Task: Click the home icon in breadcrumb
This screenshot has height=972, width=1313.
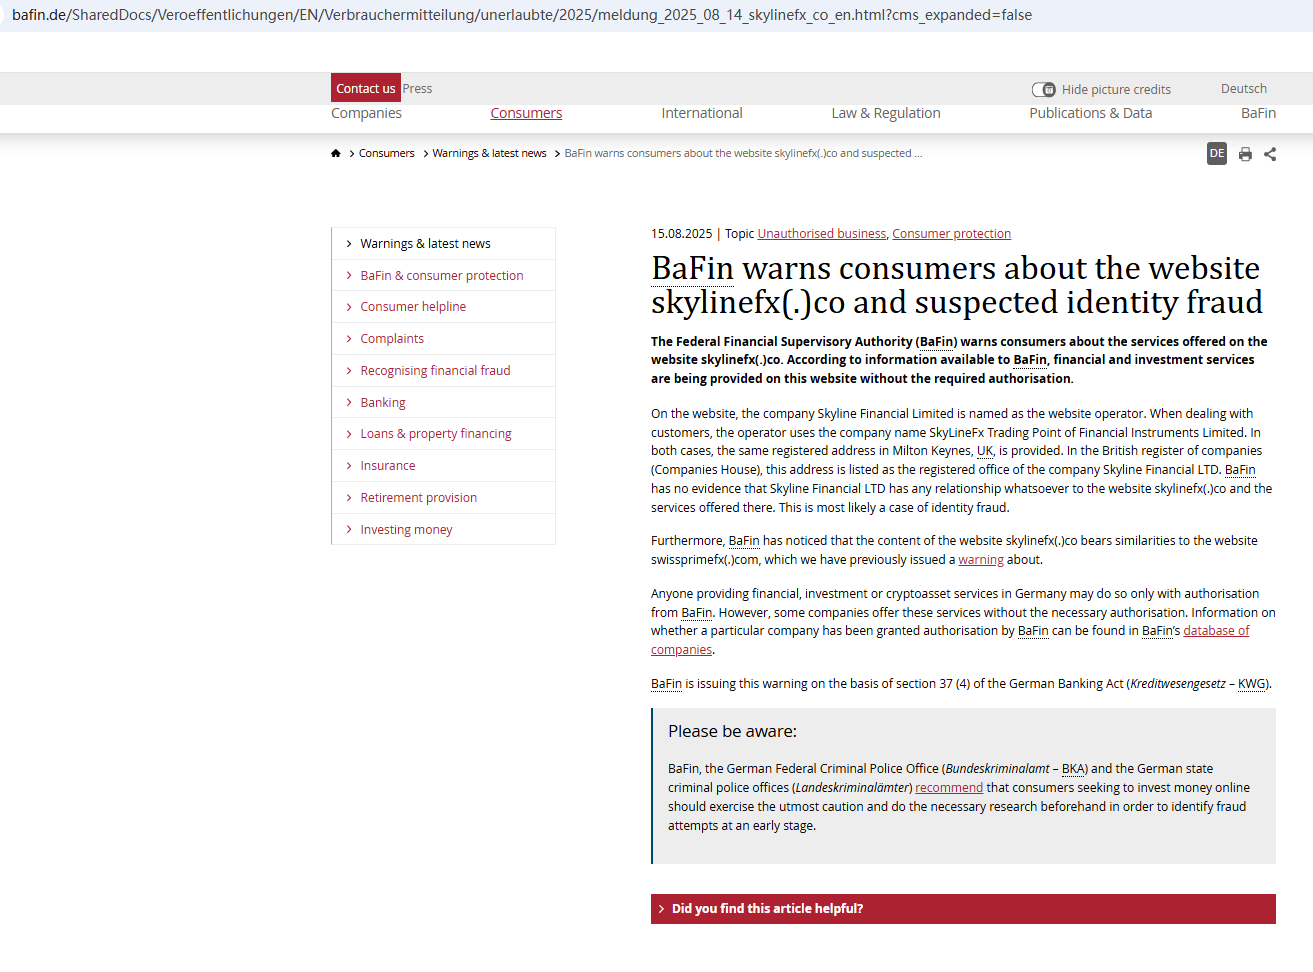Action: pyautogui.click(x=336, y=153)
